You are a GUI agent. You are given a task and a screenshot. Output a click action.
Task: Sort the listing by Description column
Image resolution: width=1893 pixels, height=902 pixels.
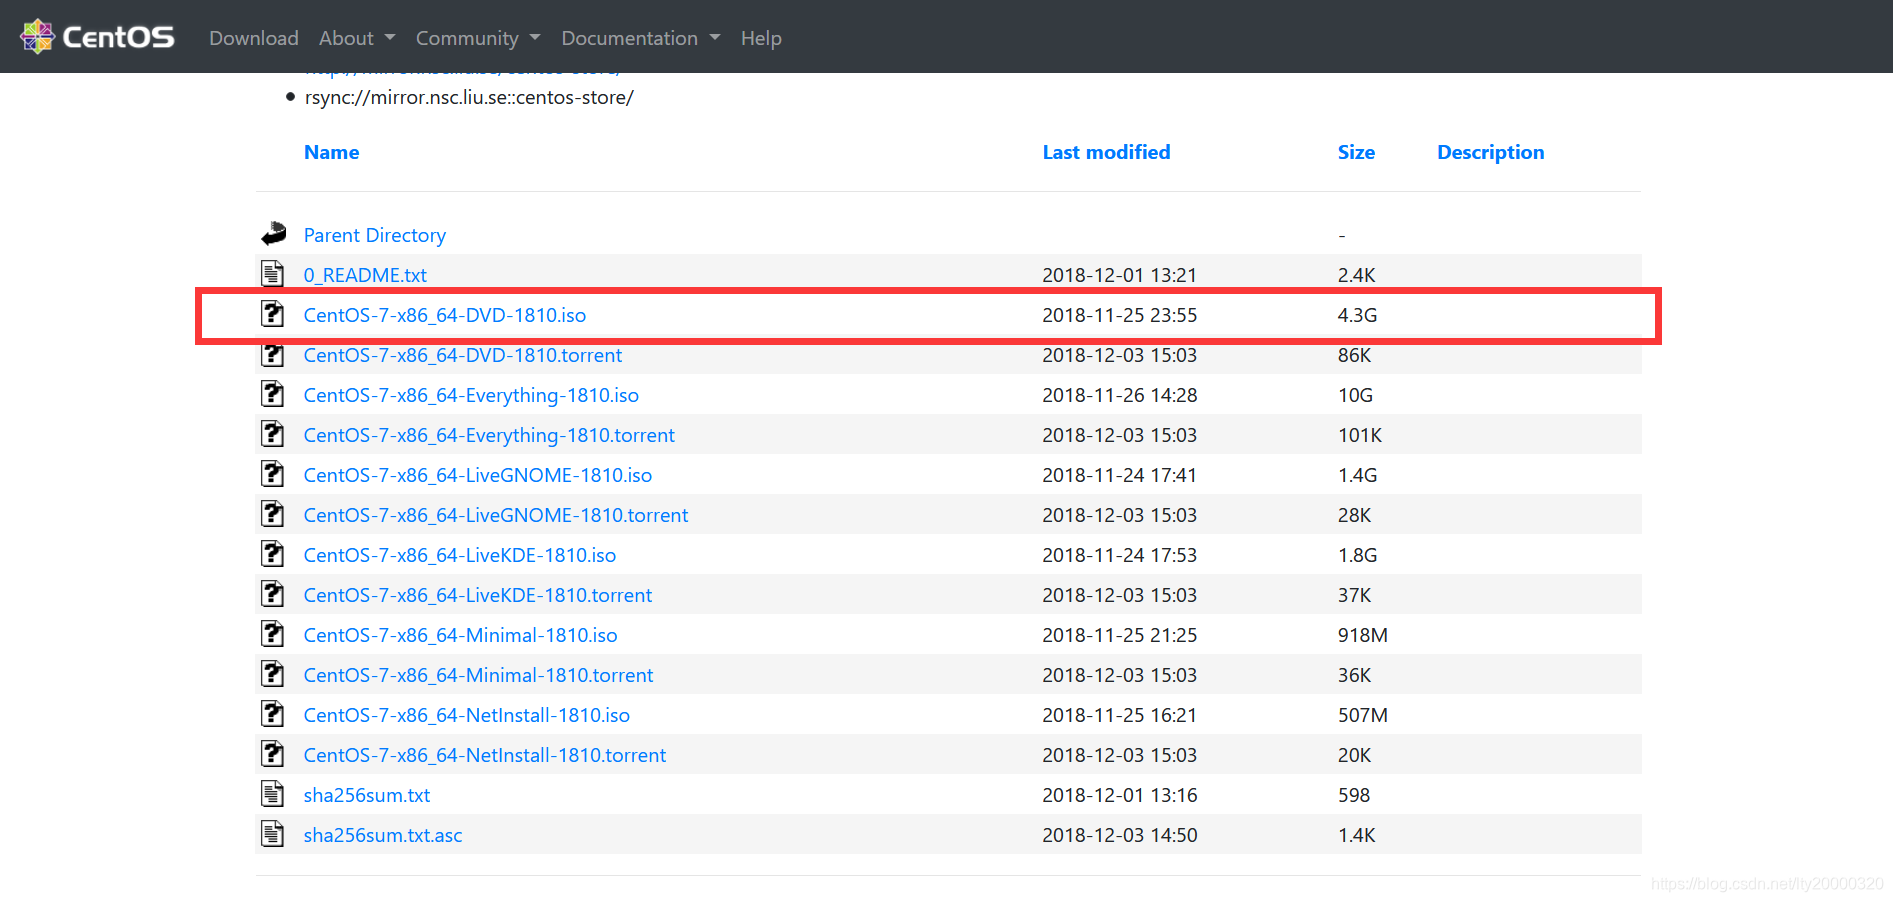1490,152
